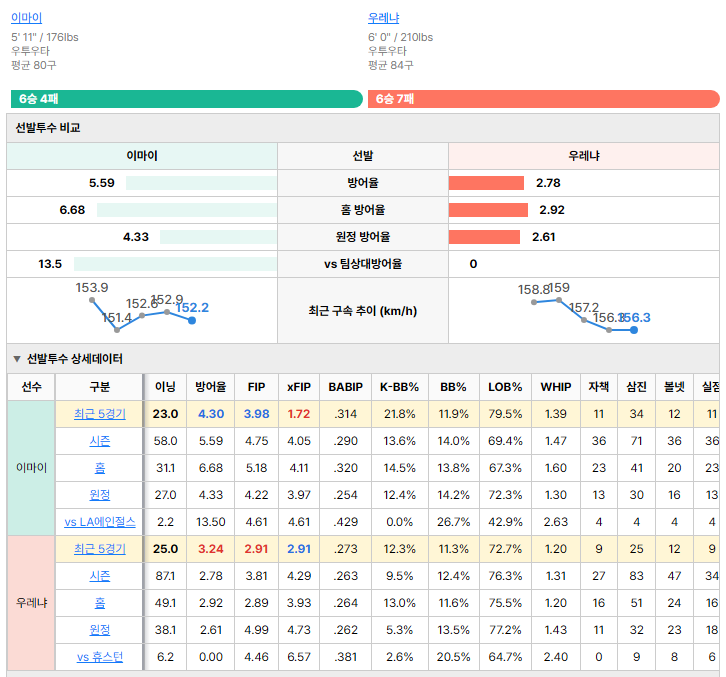726x677 pixels.
Task: Click the BB% column header
Action: 453,387
